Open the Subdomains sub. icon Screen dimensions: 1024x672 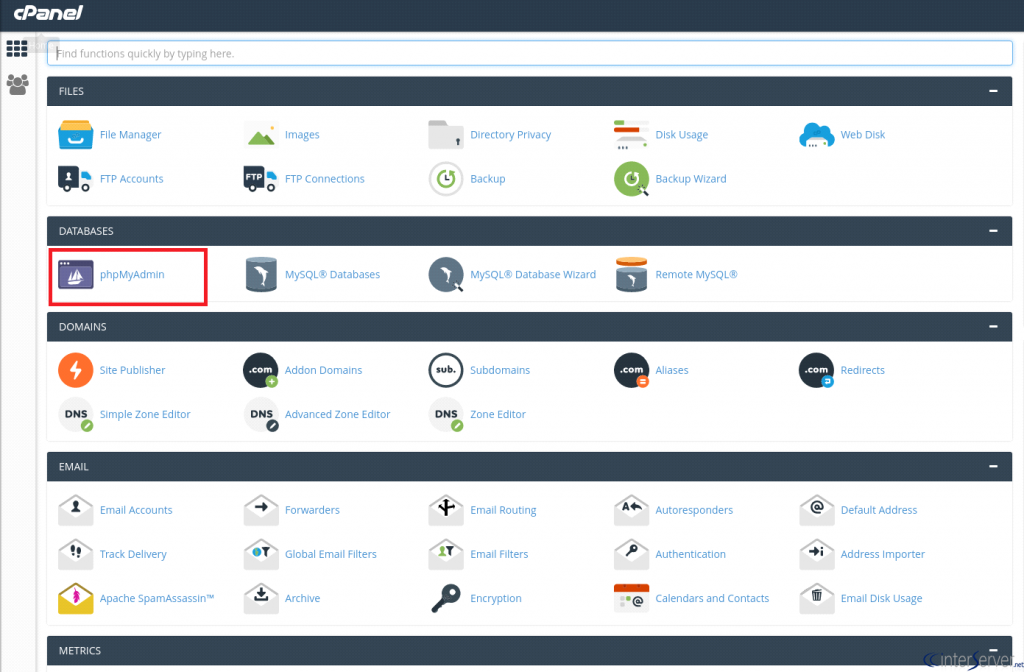point(446,370)
